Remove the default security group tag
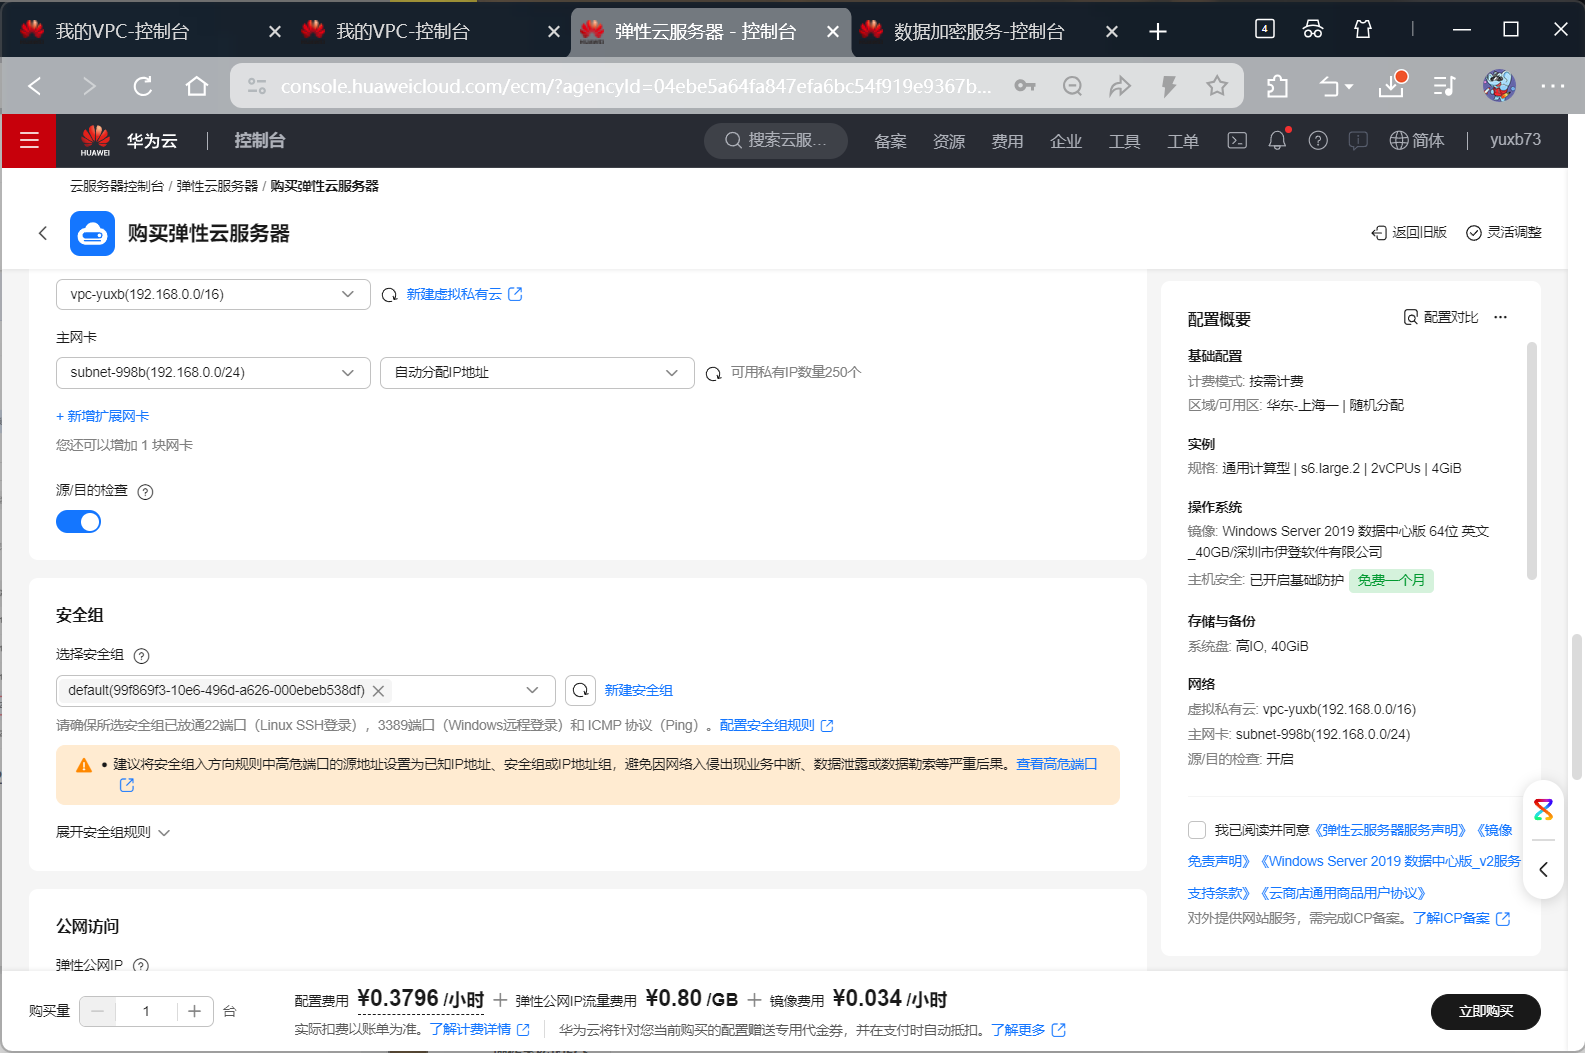Image resolution: width=1585 pixels, height=1053 pixels. click(x=378, y=690)
